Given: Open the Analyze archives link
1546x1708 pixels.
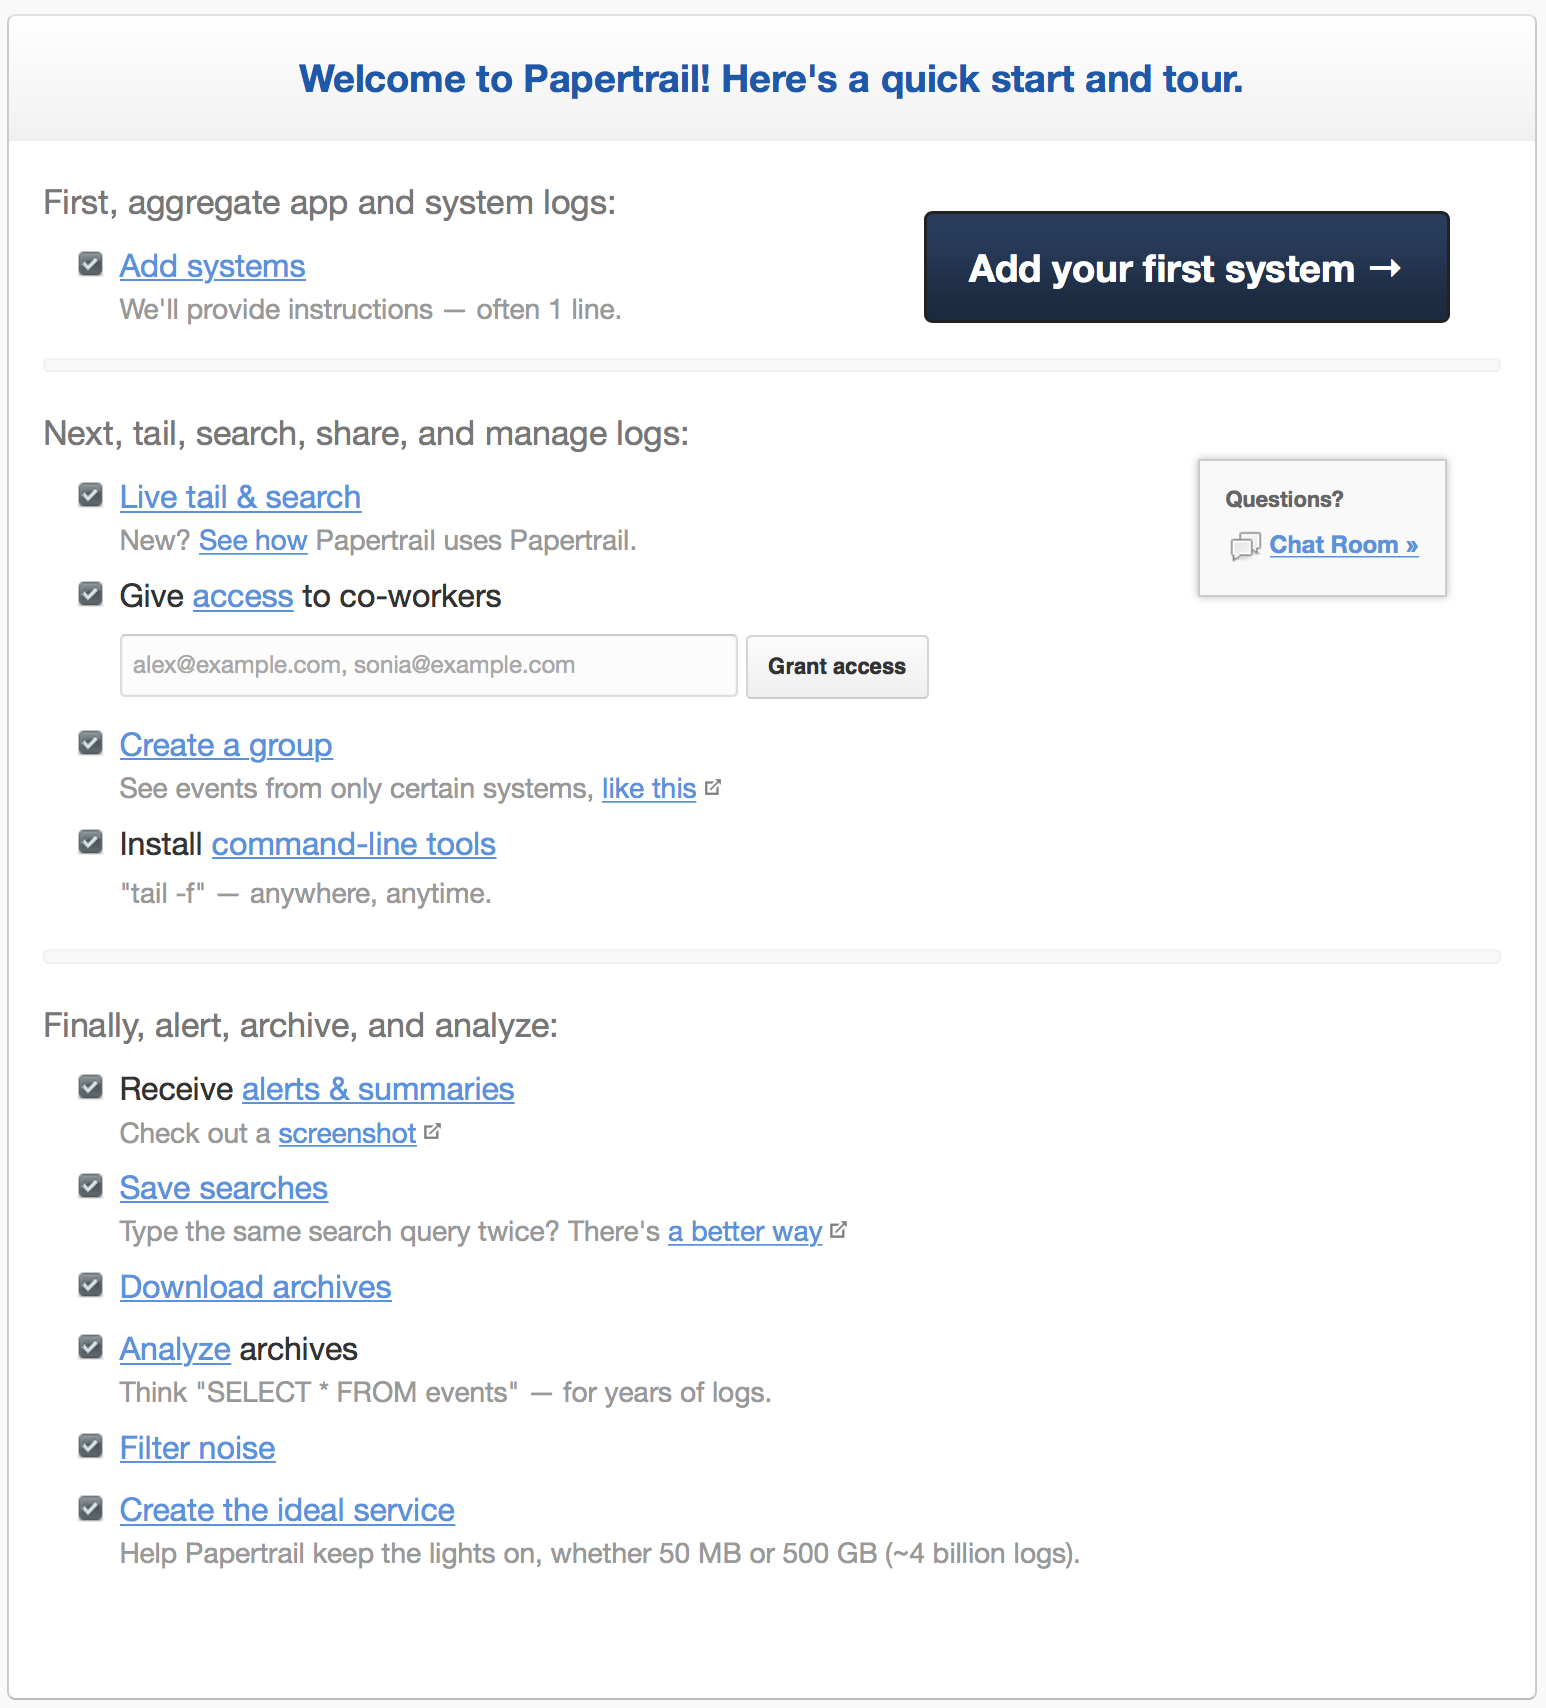Looking at the screenshot, I should [x=175, y=1349].
